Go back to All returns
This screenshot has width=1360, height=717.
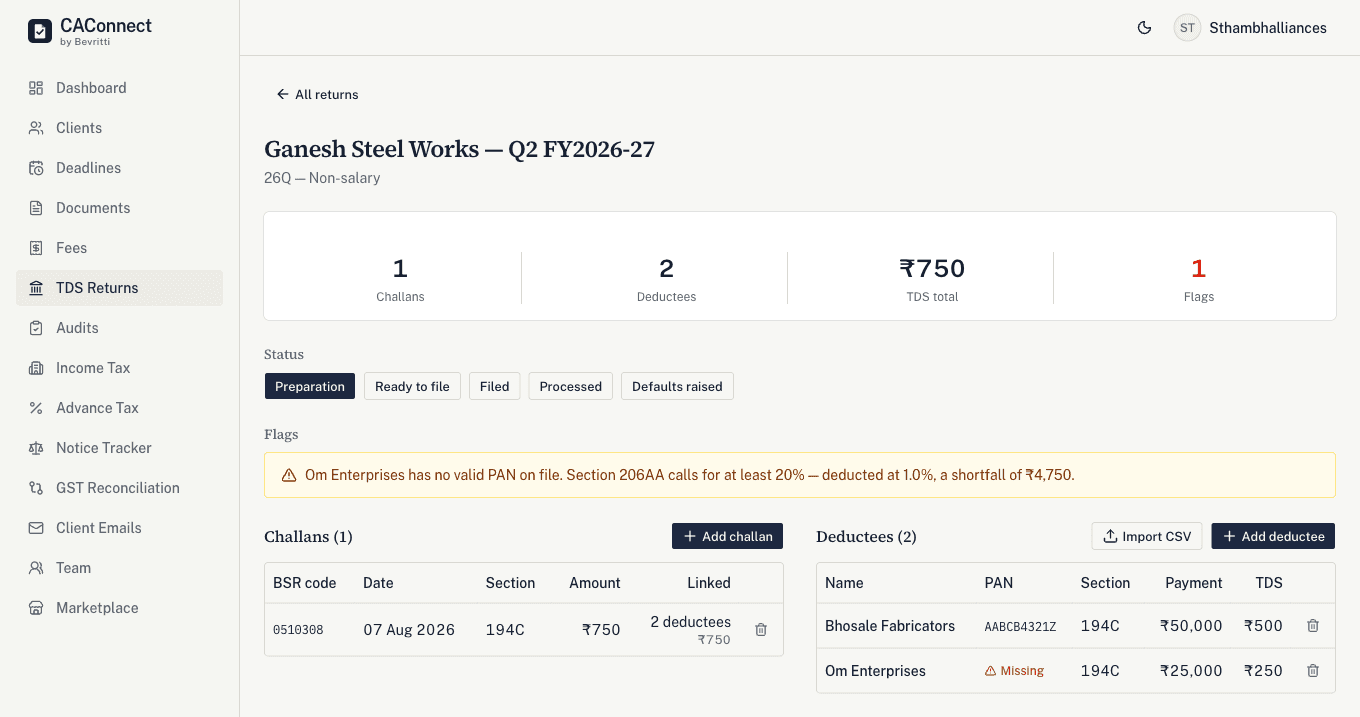317,94
